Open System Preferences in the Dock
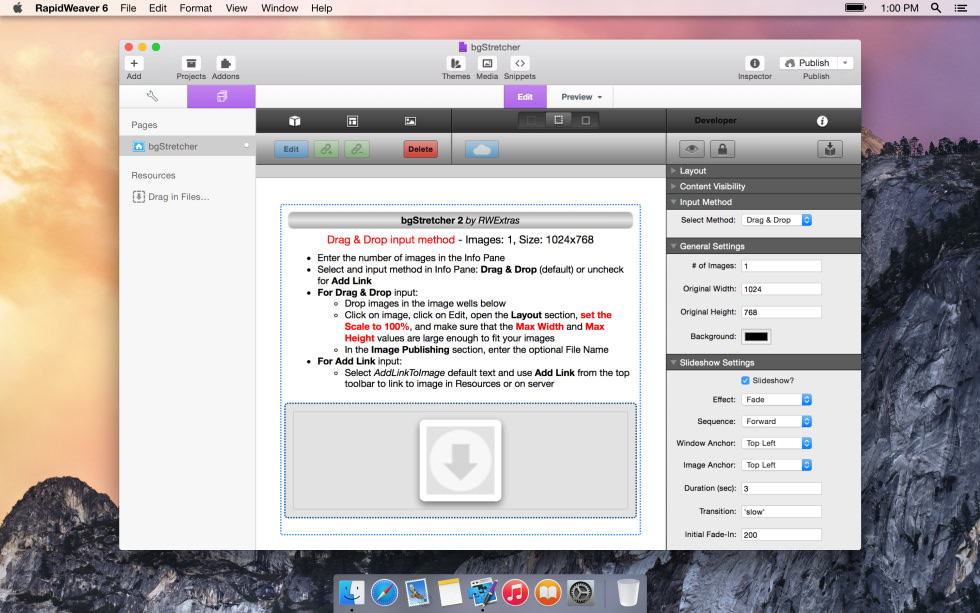This screenshot has width=980, height=613. [x=581, y=592]
